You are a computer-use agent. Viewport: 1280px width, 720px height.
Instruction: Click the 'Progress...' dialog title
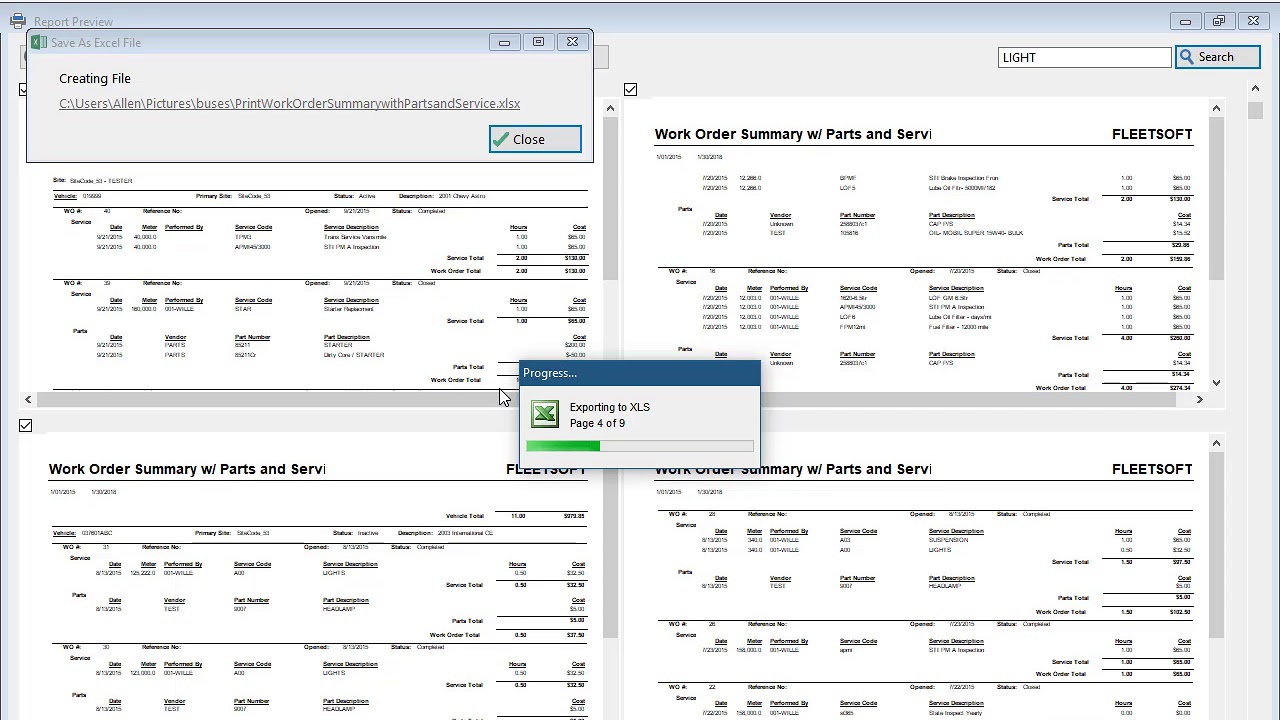tap(550, 373)
